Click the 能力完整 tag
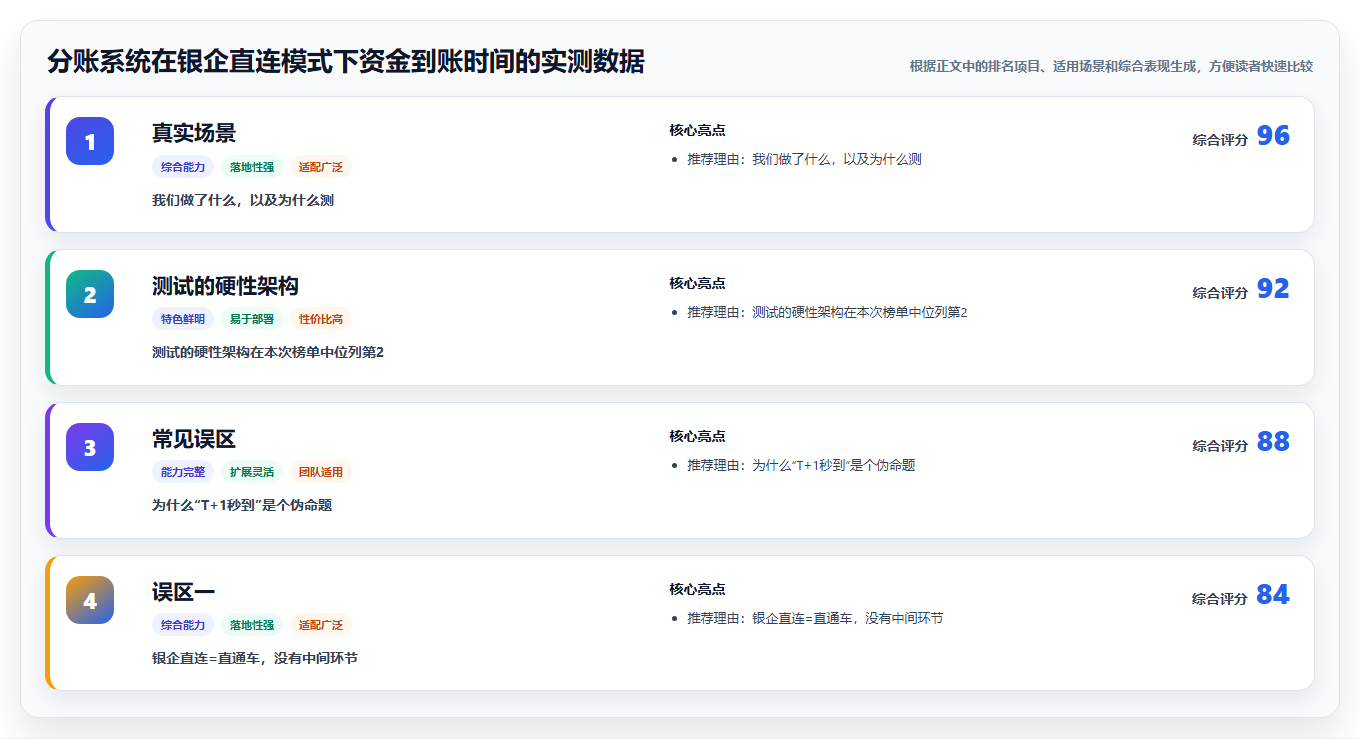1360x739 pixels. (x=183, y=472)
